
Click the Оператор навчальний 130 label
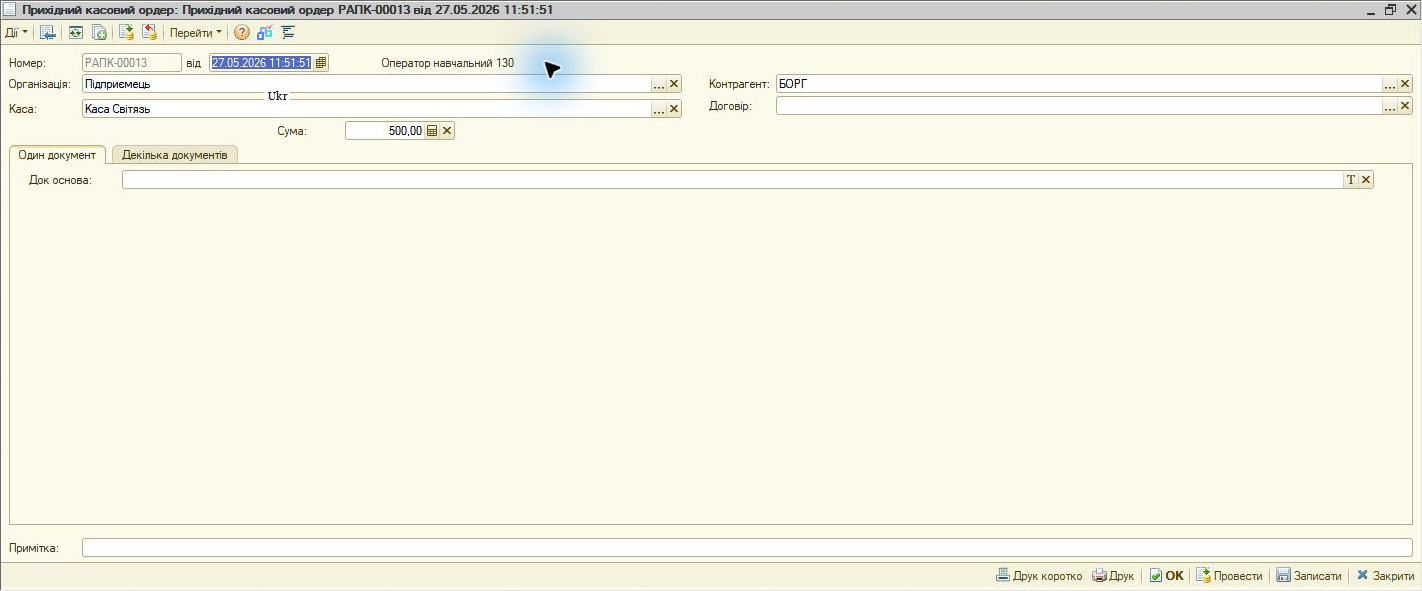click(x=447, y=63)
